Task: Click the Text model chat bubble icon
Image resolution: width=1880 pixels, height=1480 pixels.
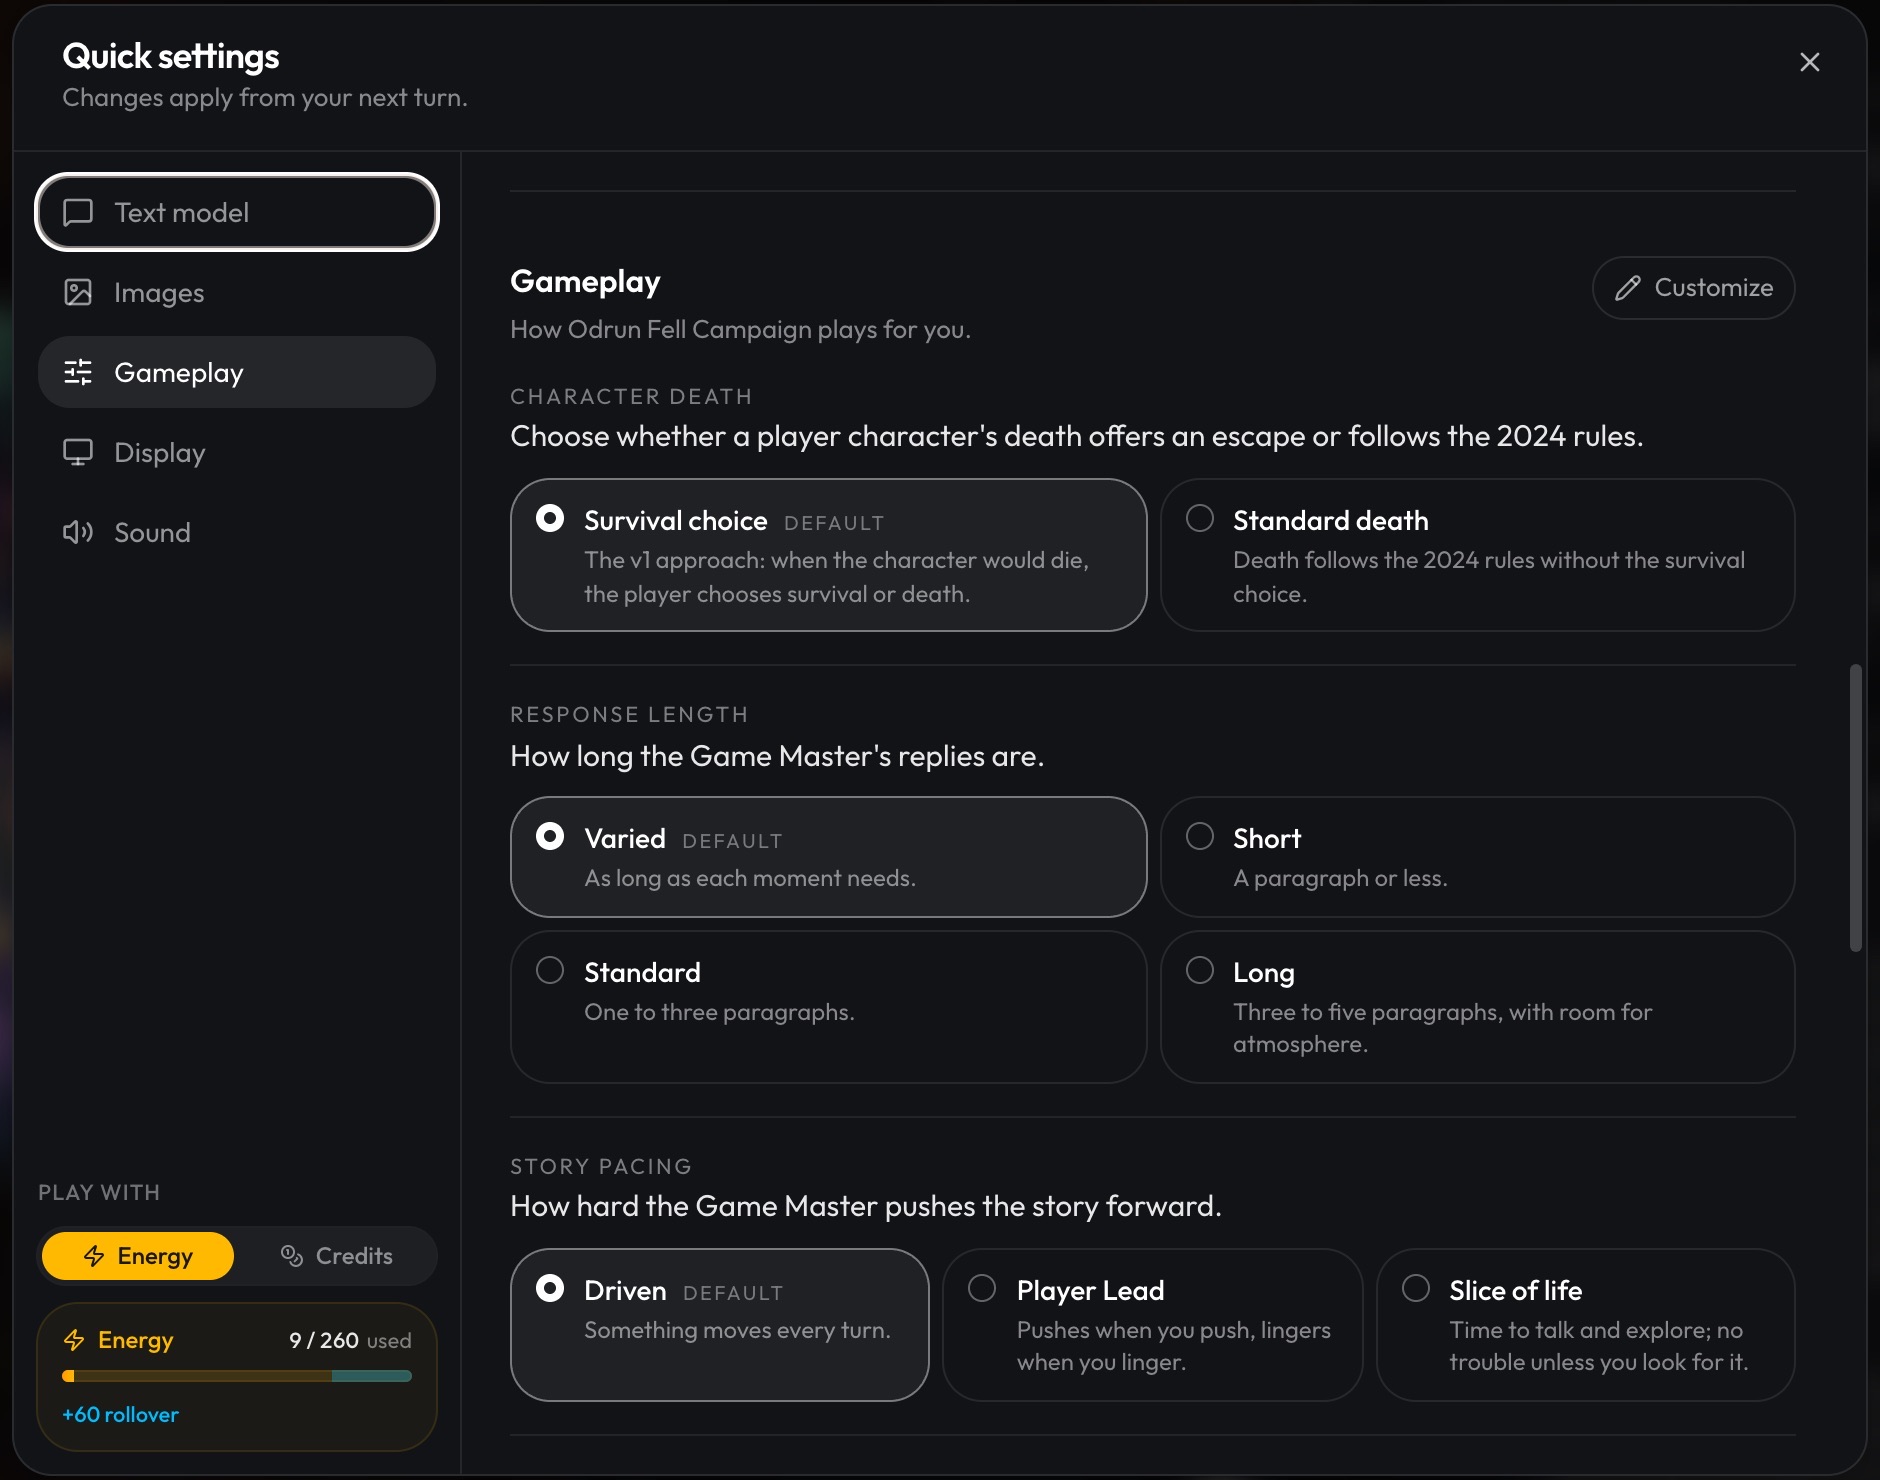Action: [78, 212]
